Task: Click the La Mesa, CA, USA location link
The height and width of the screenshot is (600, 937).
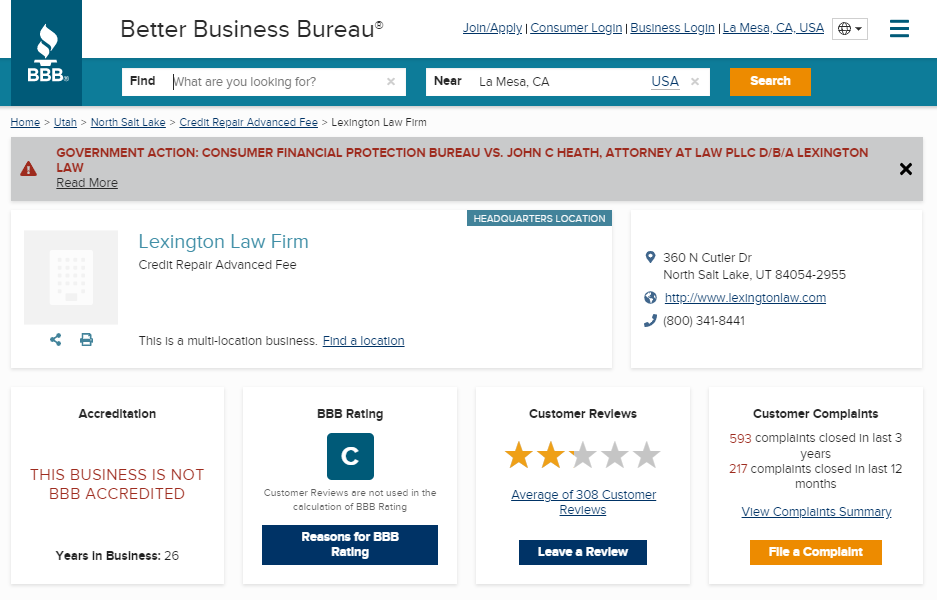Action: click(773, 28)
